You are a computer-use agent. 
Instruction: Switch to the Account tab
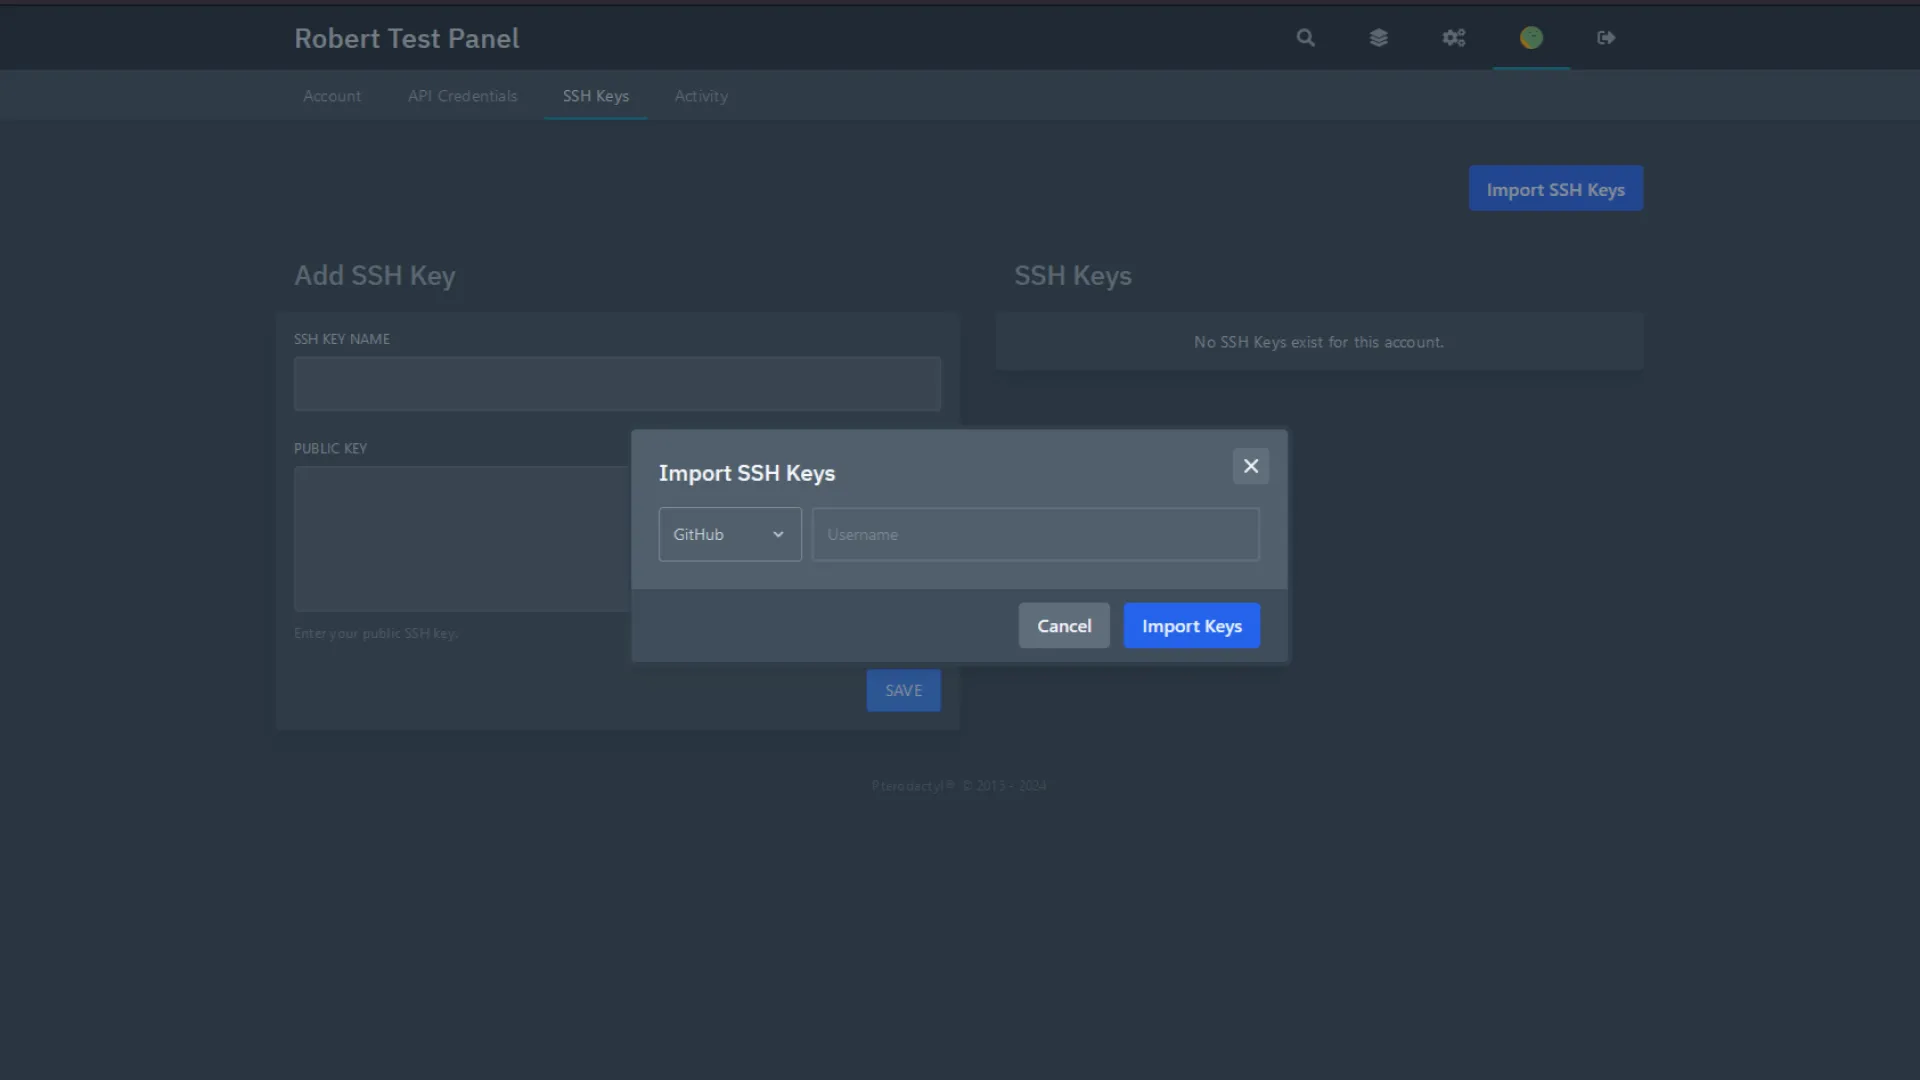(x=332, y=96)
